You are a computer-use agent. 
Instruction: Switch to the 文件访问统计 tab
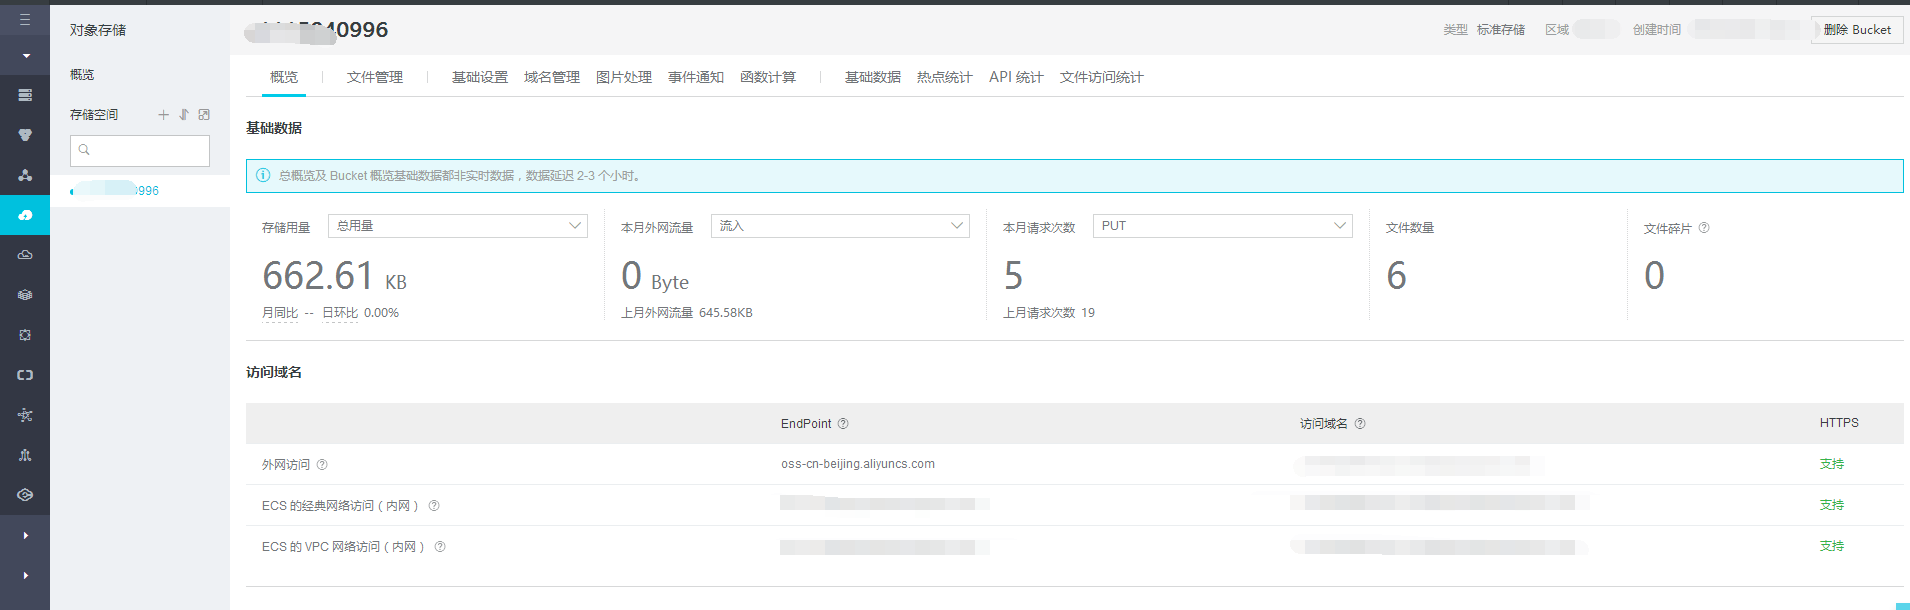1102,77
